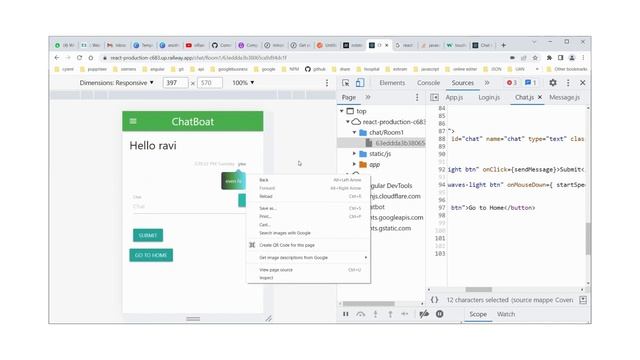Screen dimensions: 640x360
Task: Open the DevTools three-dot customize menu
Action: [568, 83]
